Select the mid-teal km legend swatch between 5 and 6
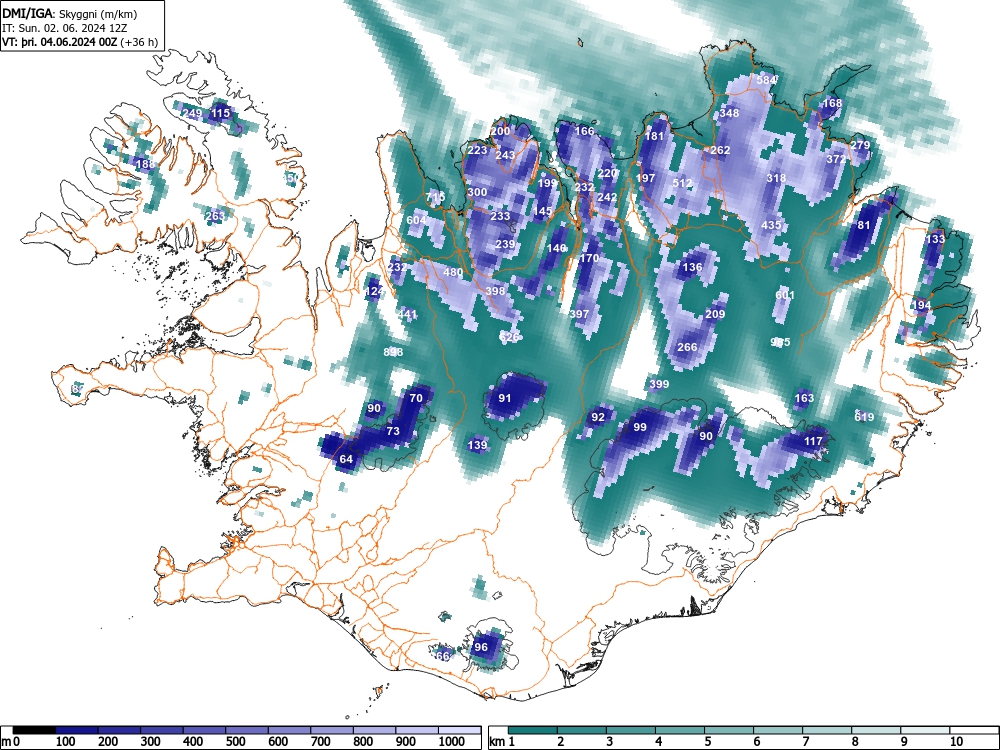 (729, 730)
